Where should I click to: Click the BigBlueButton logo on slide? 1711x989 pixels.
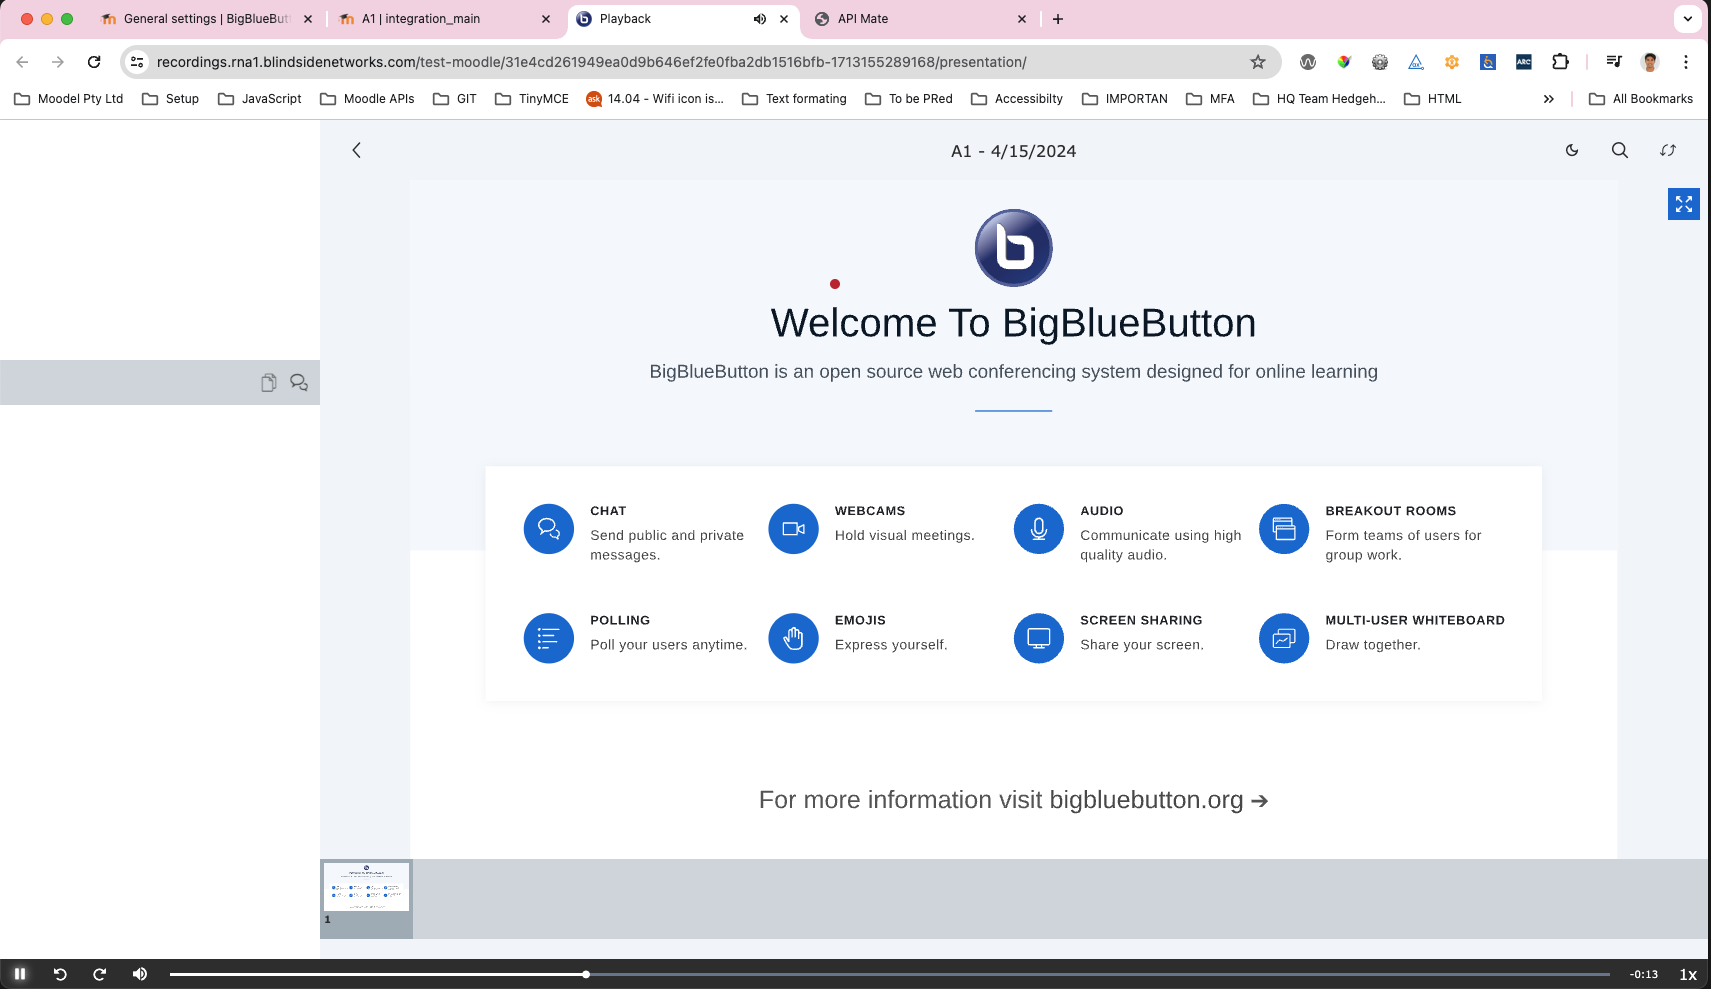[1014, 248]
